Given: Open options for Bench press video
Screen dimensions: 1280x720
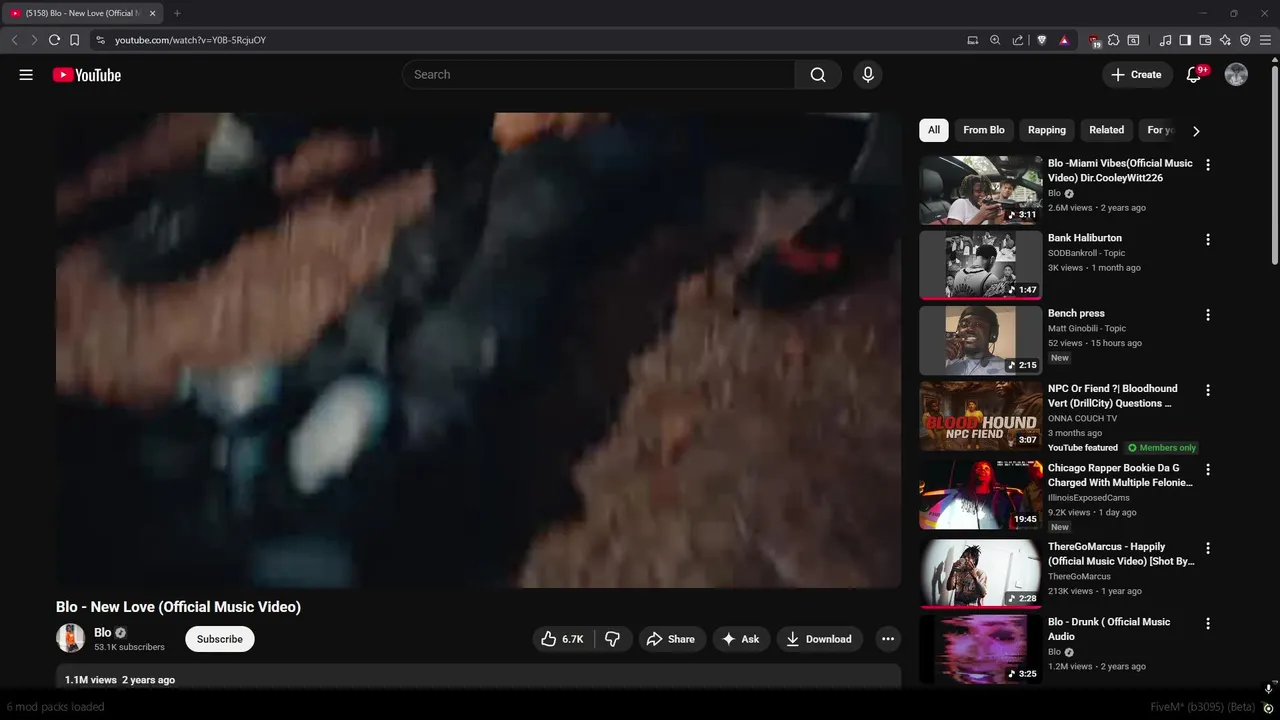Looking at the screenshot, I should (1208, 315).
